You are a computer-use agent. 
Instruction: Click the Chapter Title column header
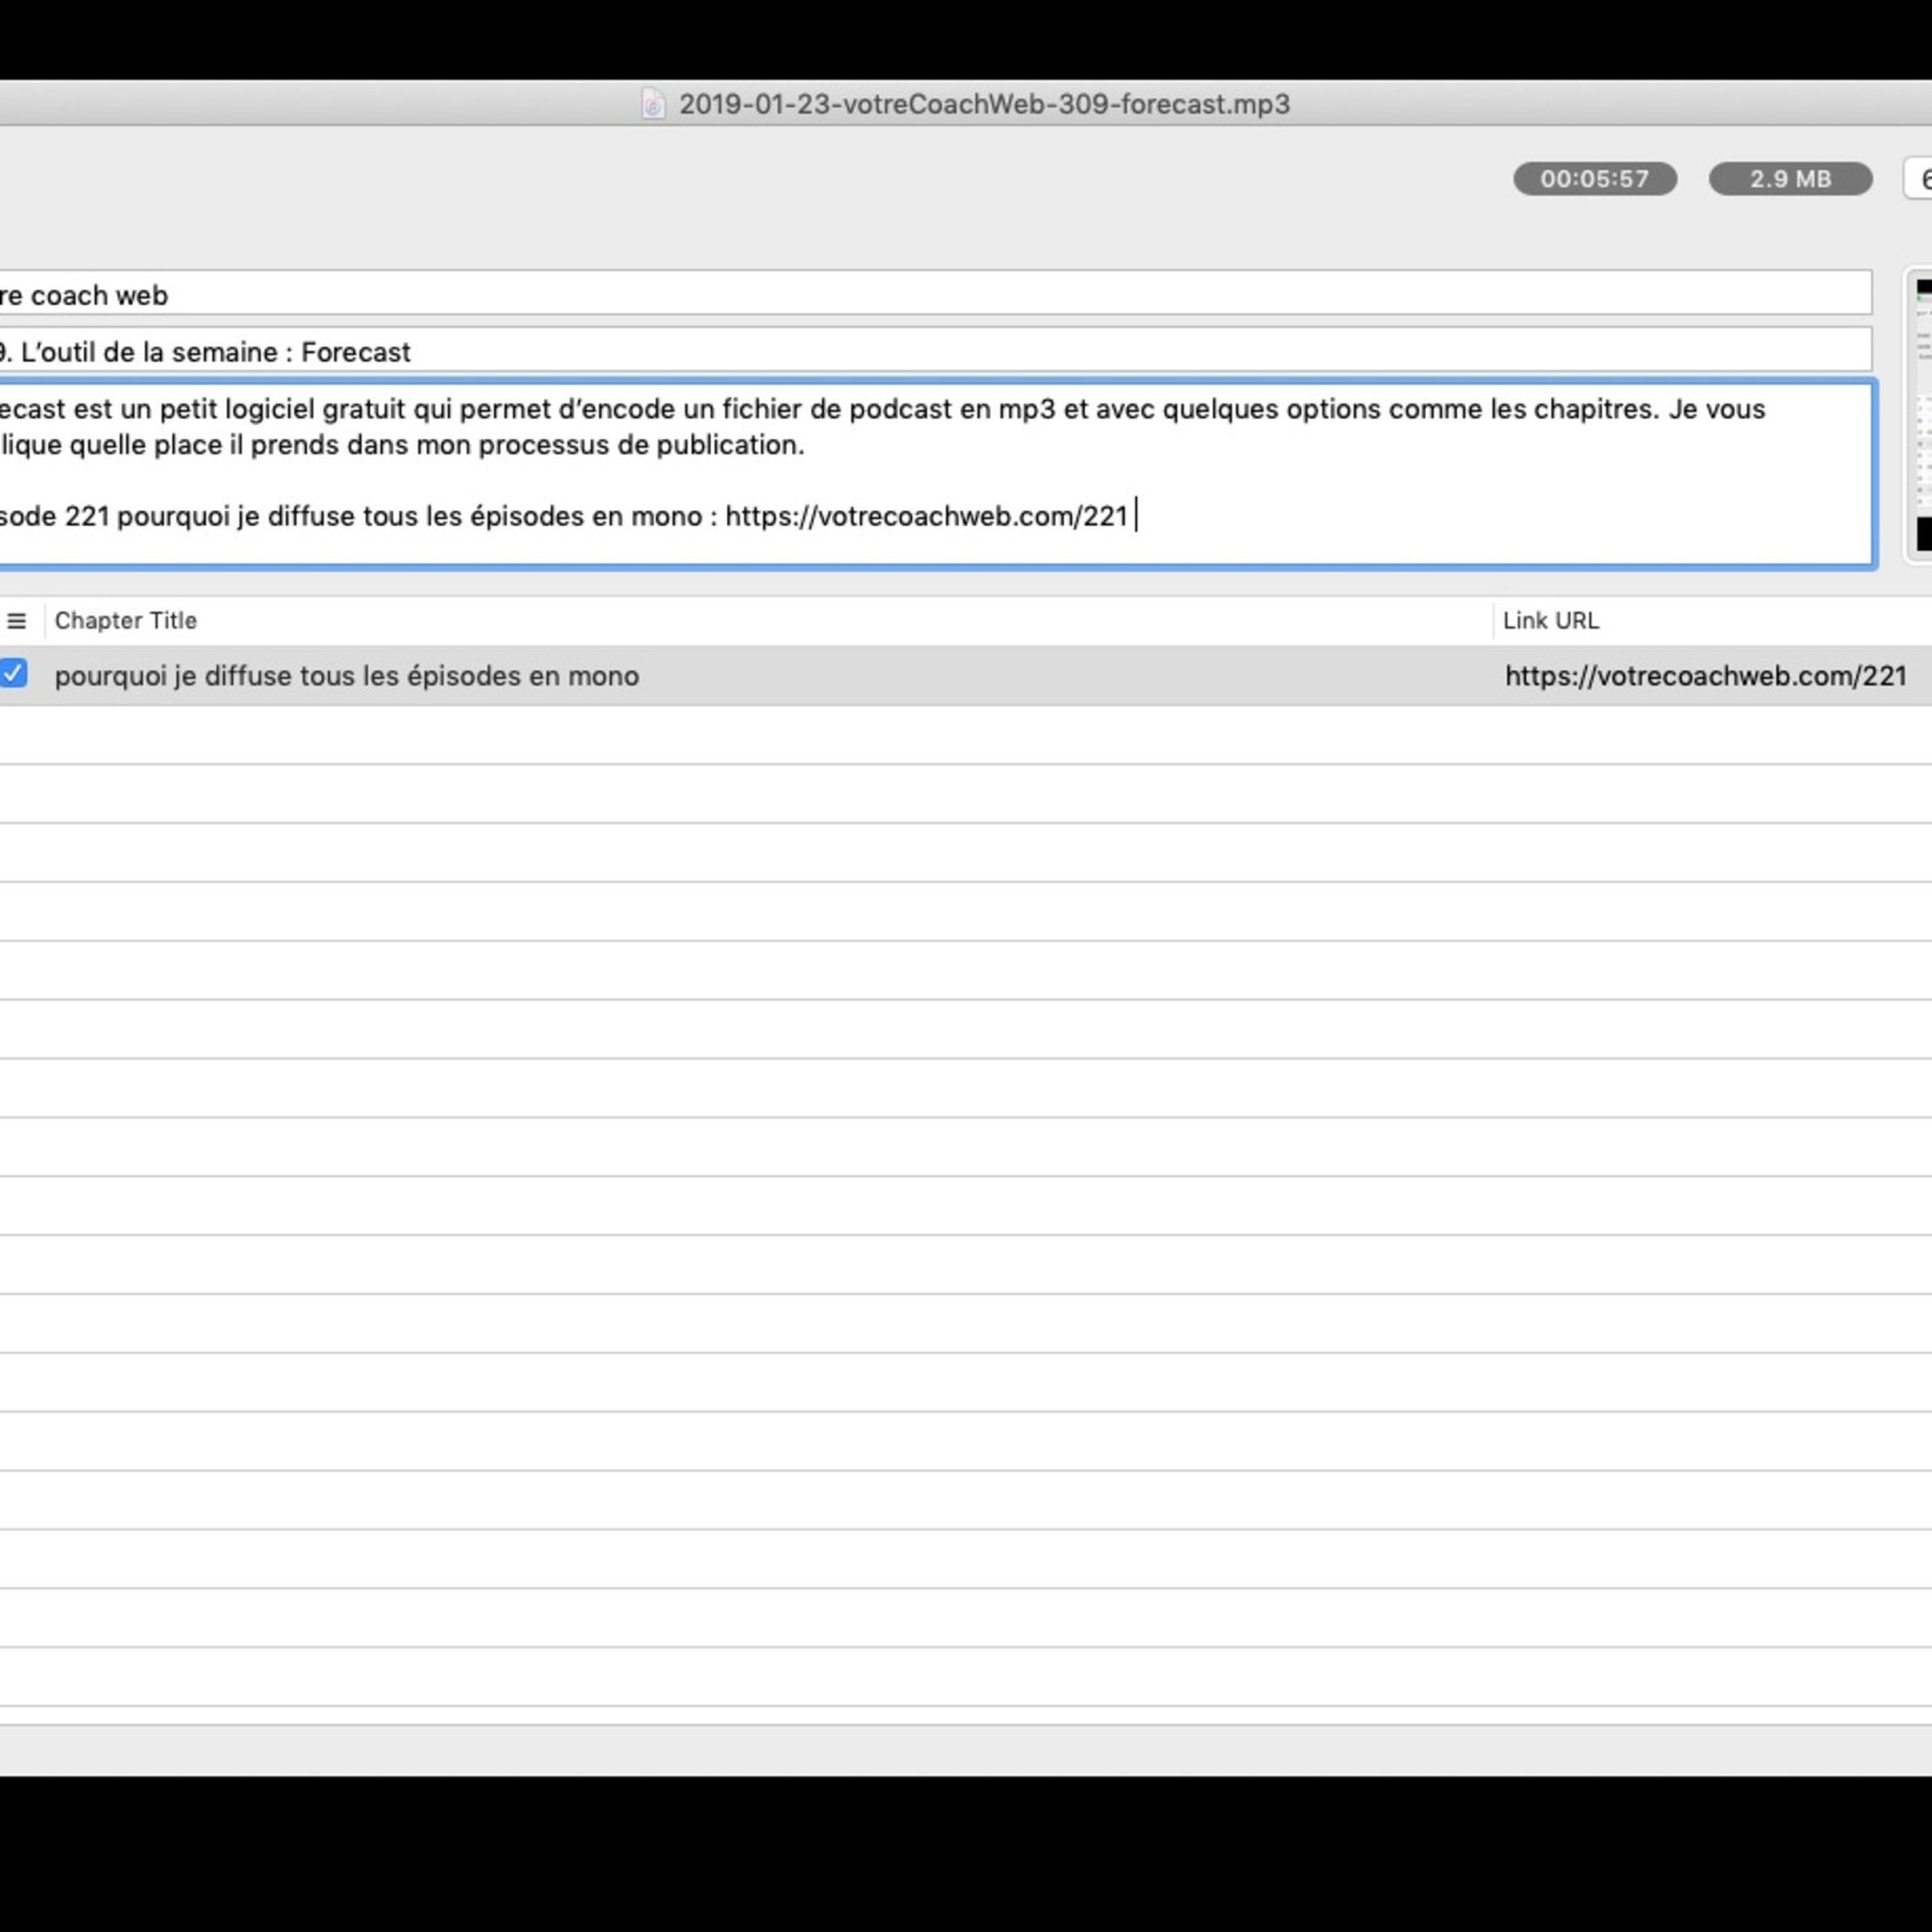click(126, 621)
